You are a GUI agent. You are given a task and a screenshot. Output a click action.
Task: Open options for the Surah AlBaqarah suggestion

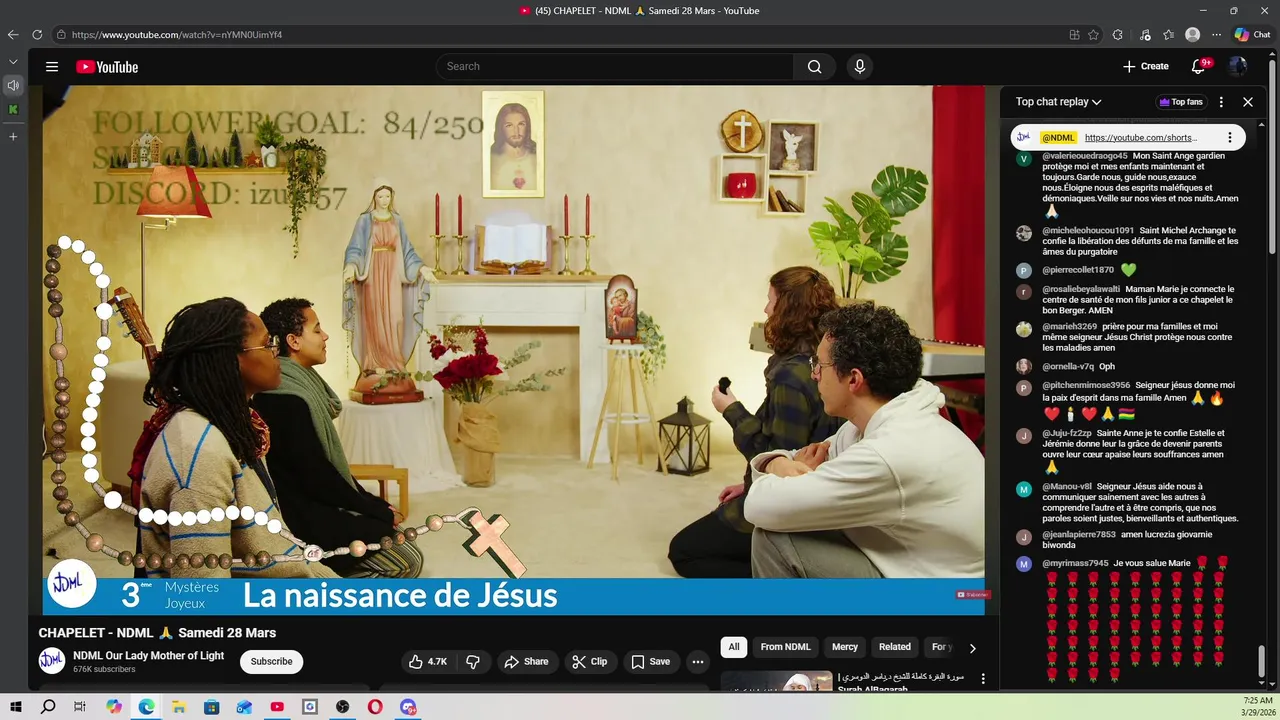pos(983,678)
